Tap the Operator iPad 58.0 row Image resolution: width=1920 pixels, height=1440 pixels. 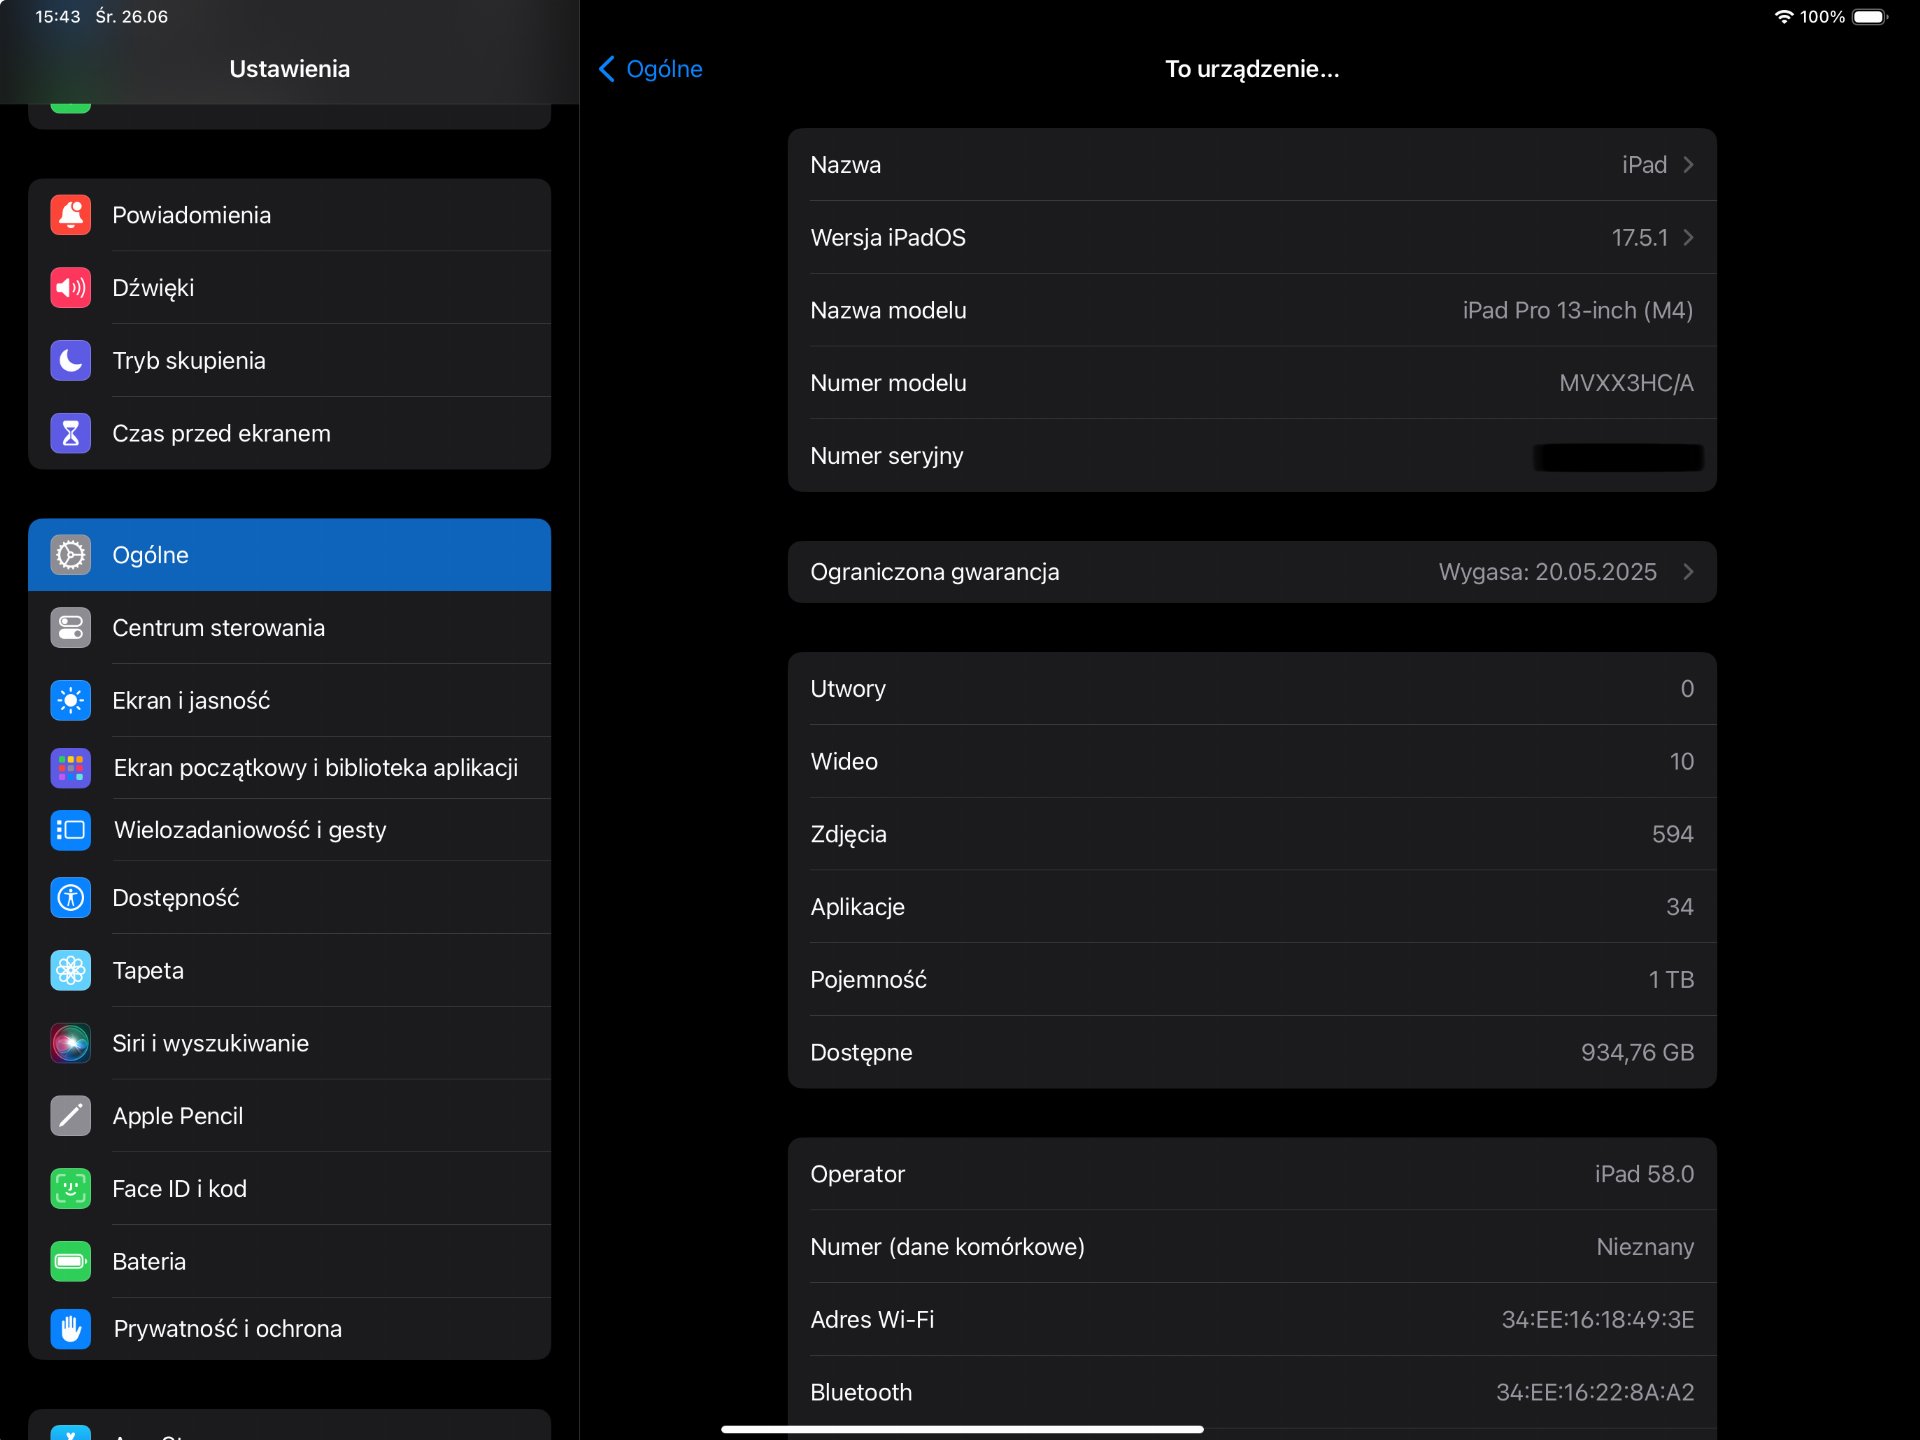pyautogui.click(x=1252, y=1175)
